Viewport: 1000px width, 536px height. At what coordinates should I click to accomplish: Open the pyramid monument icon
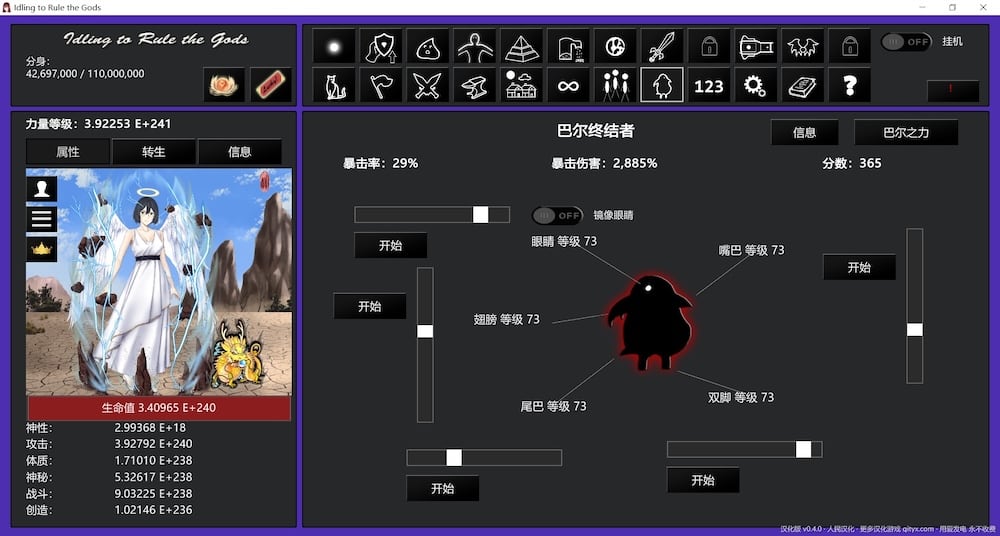pos(521,46)
